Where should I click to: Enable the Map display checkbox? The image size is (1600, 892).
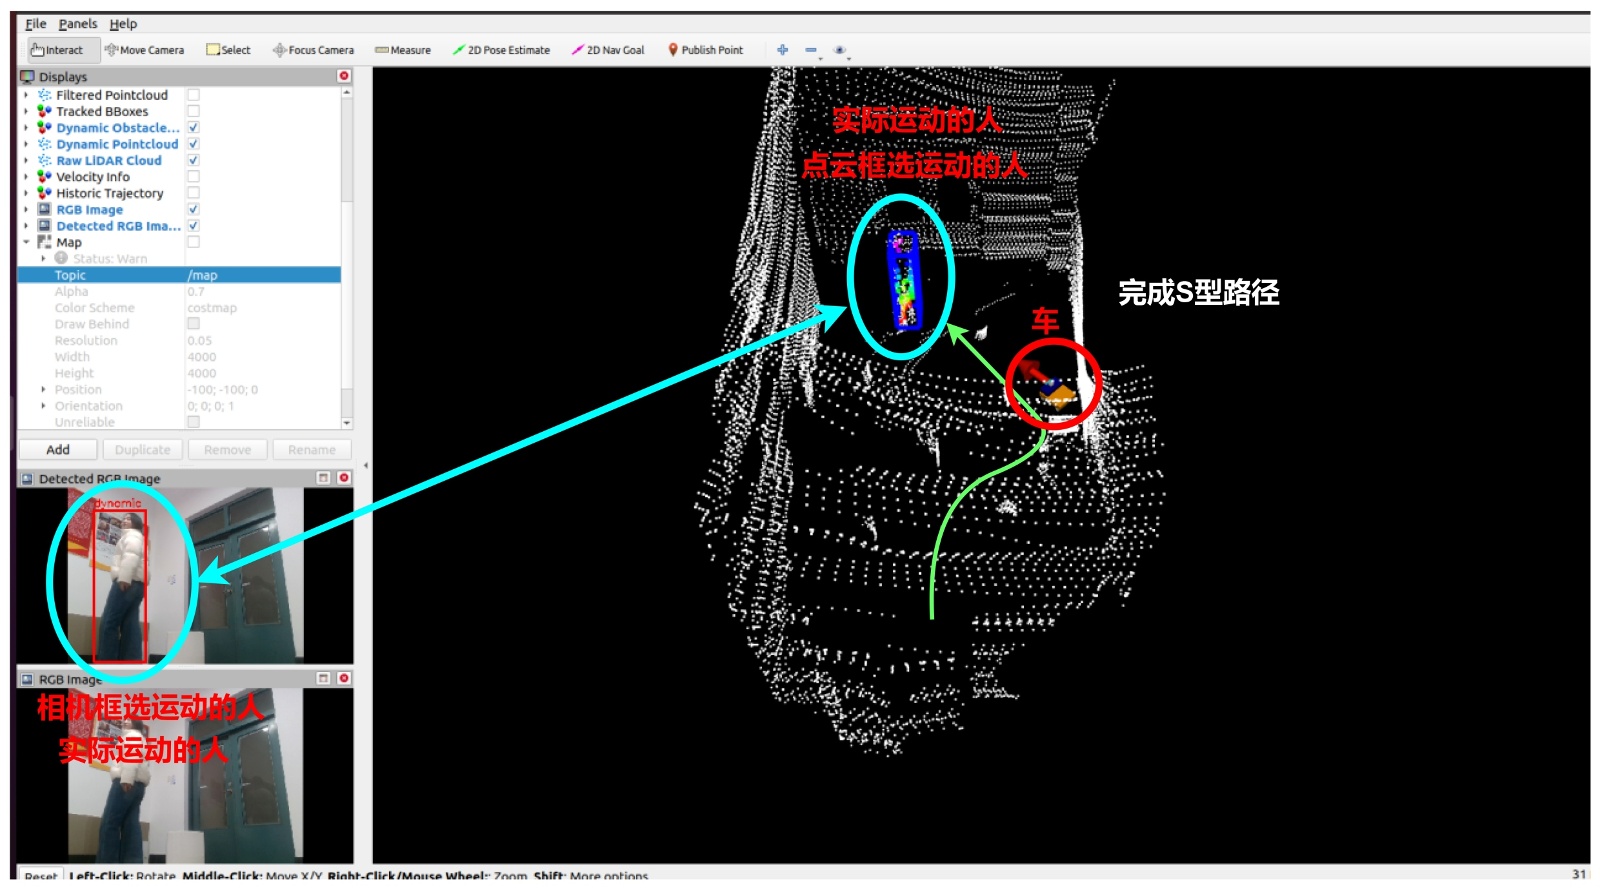[x=193, y=242]
